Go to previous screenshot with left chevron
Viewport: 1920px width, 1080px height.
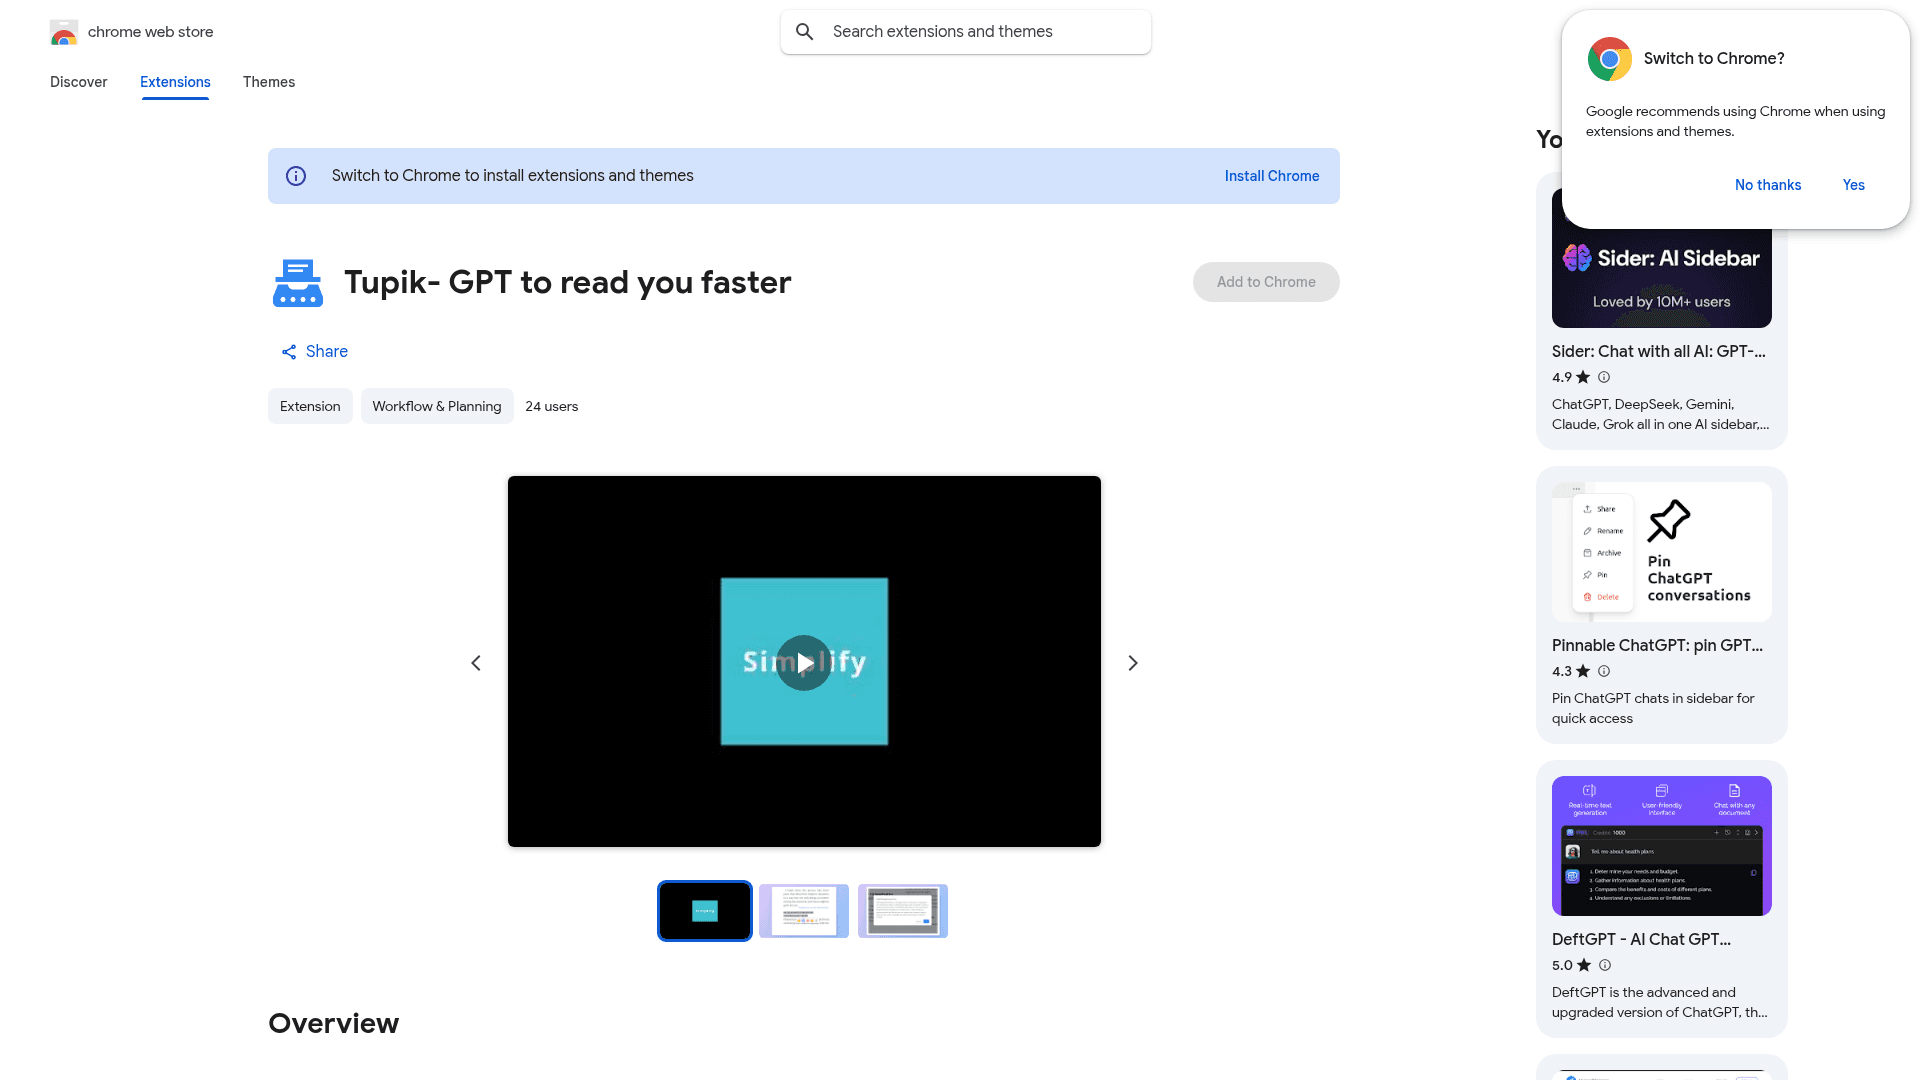[x=476, y=663]
